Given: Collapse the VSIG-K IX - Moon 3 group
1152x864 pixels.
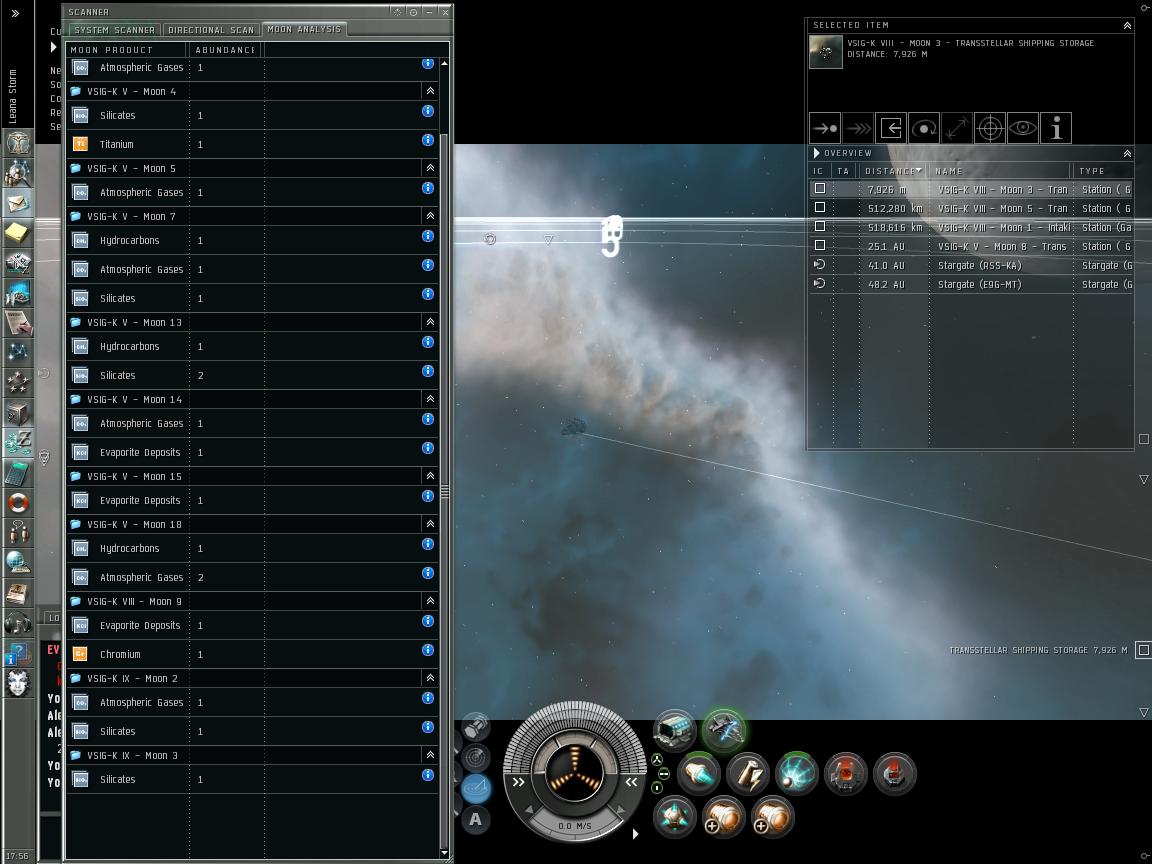Looking at the screenshot, I should pos(431,755).
